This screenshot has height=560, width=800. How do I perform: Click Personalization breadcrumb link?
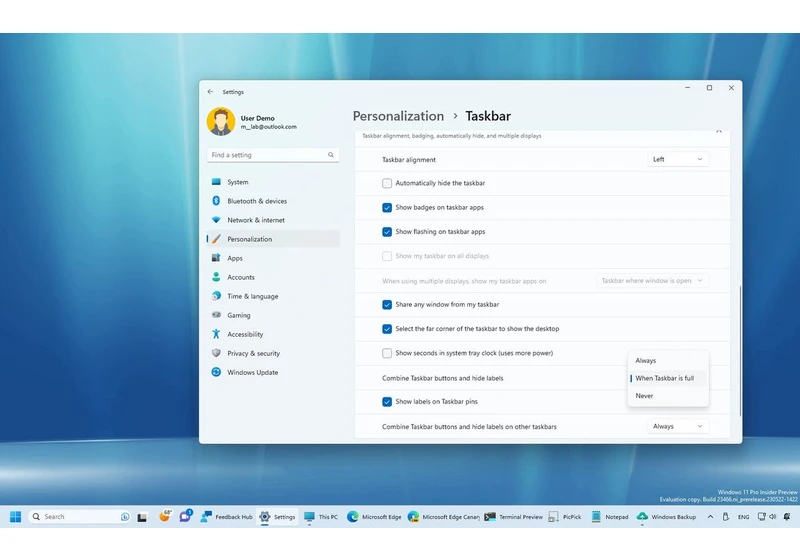[398, 116]
